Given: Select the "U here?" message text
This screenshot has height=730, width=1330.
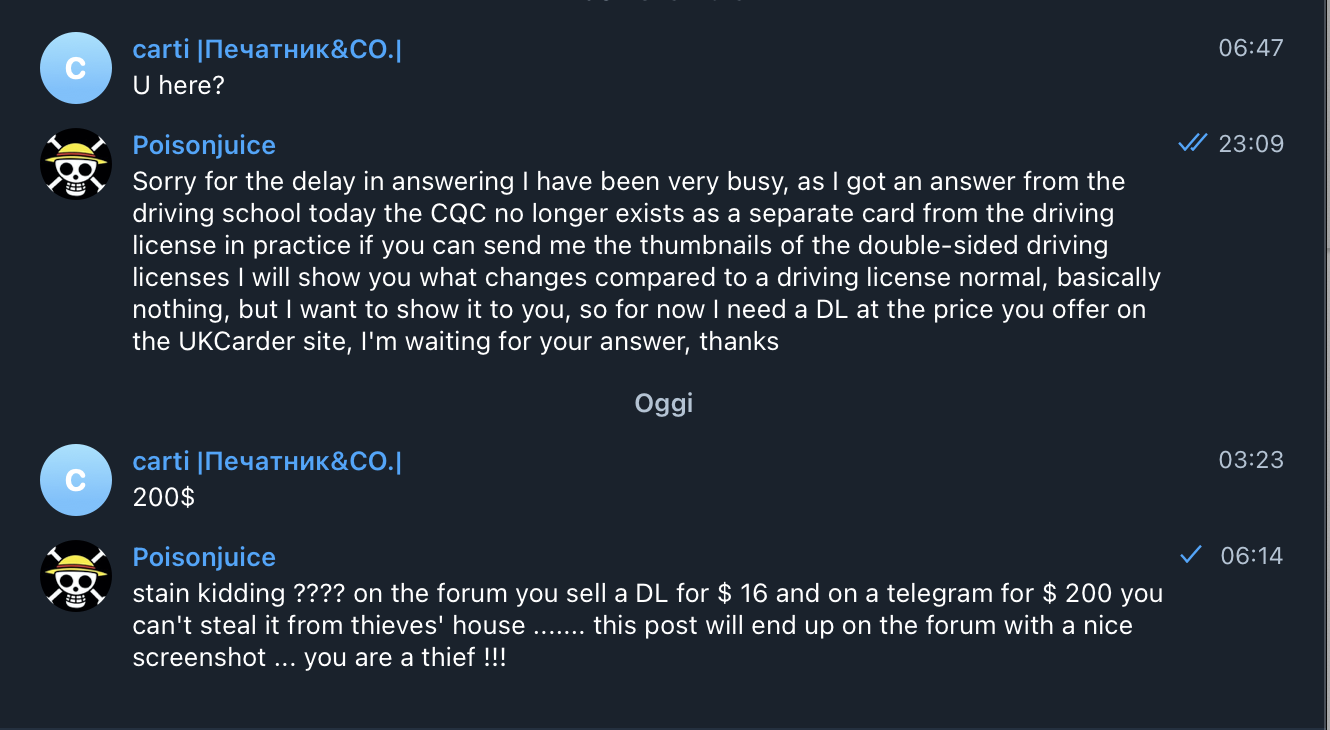Looking at the screenshot, I should [x=179, y=86].
